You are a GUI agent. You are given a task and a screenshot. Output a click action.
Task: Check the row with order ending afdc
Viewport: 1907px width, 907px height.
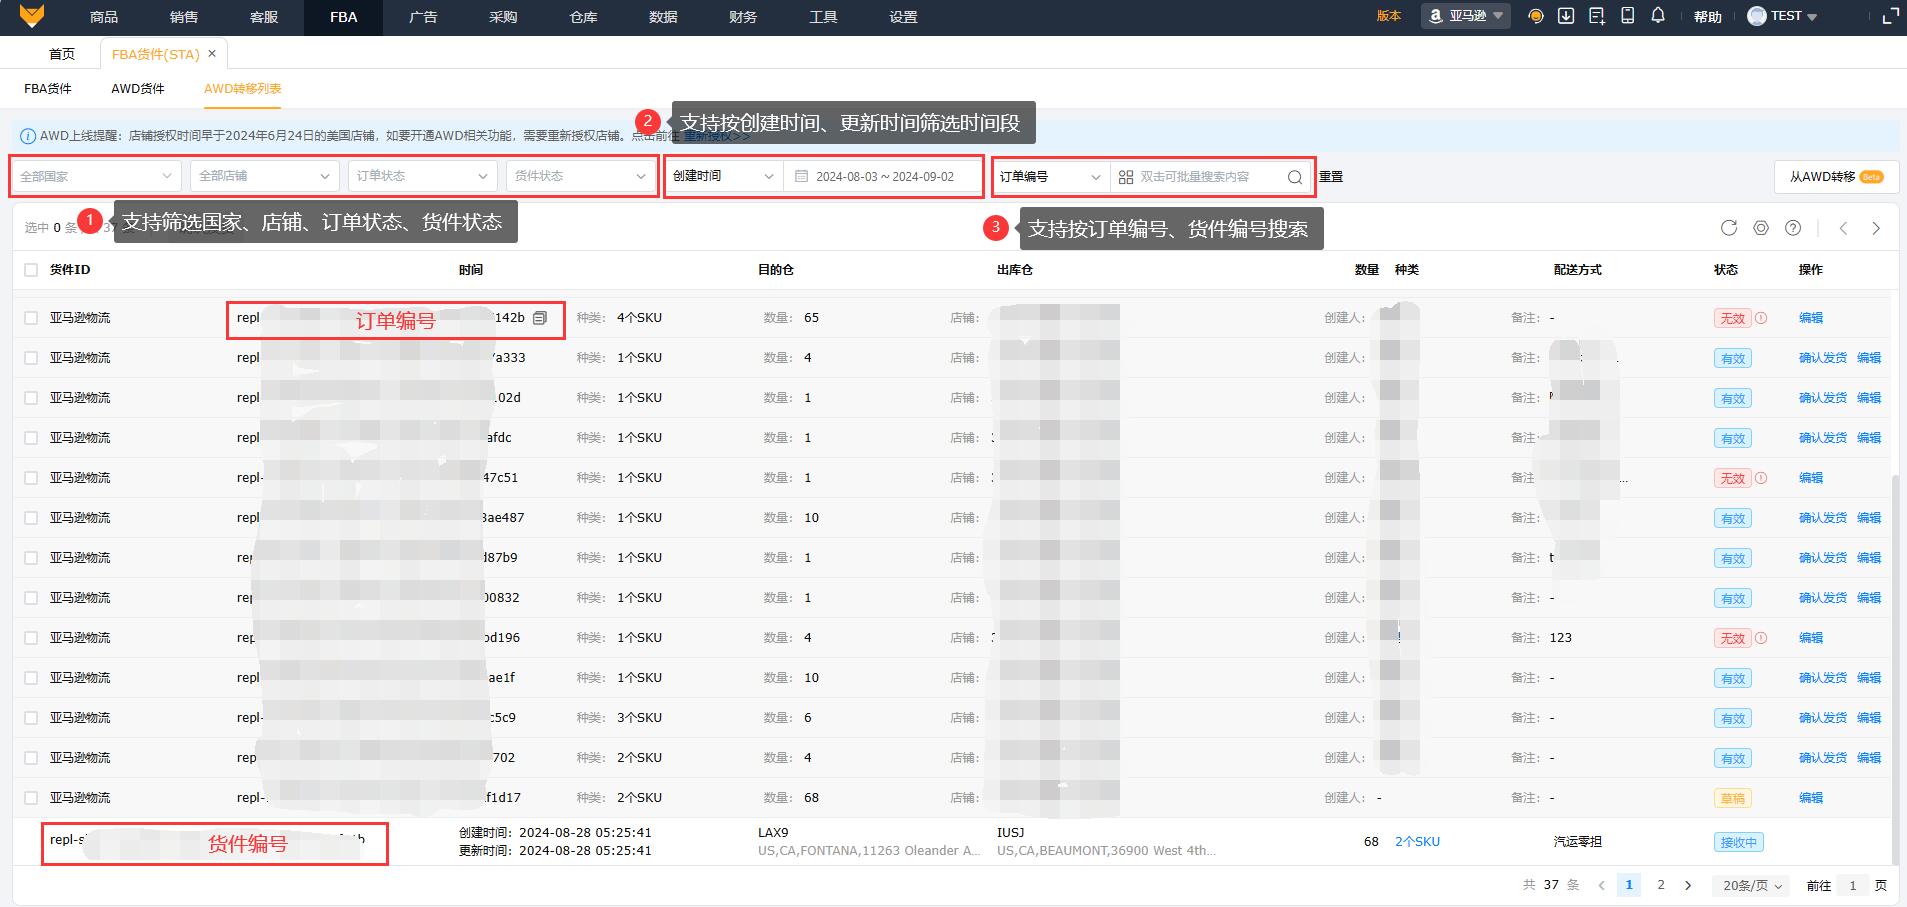(31, 438)
